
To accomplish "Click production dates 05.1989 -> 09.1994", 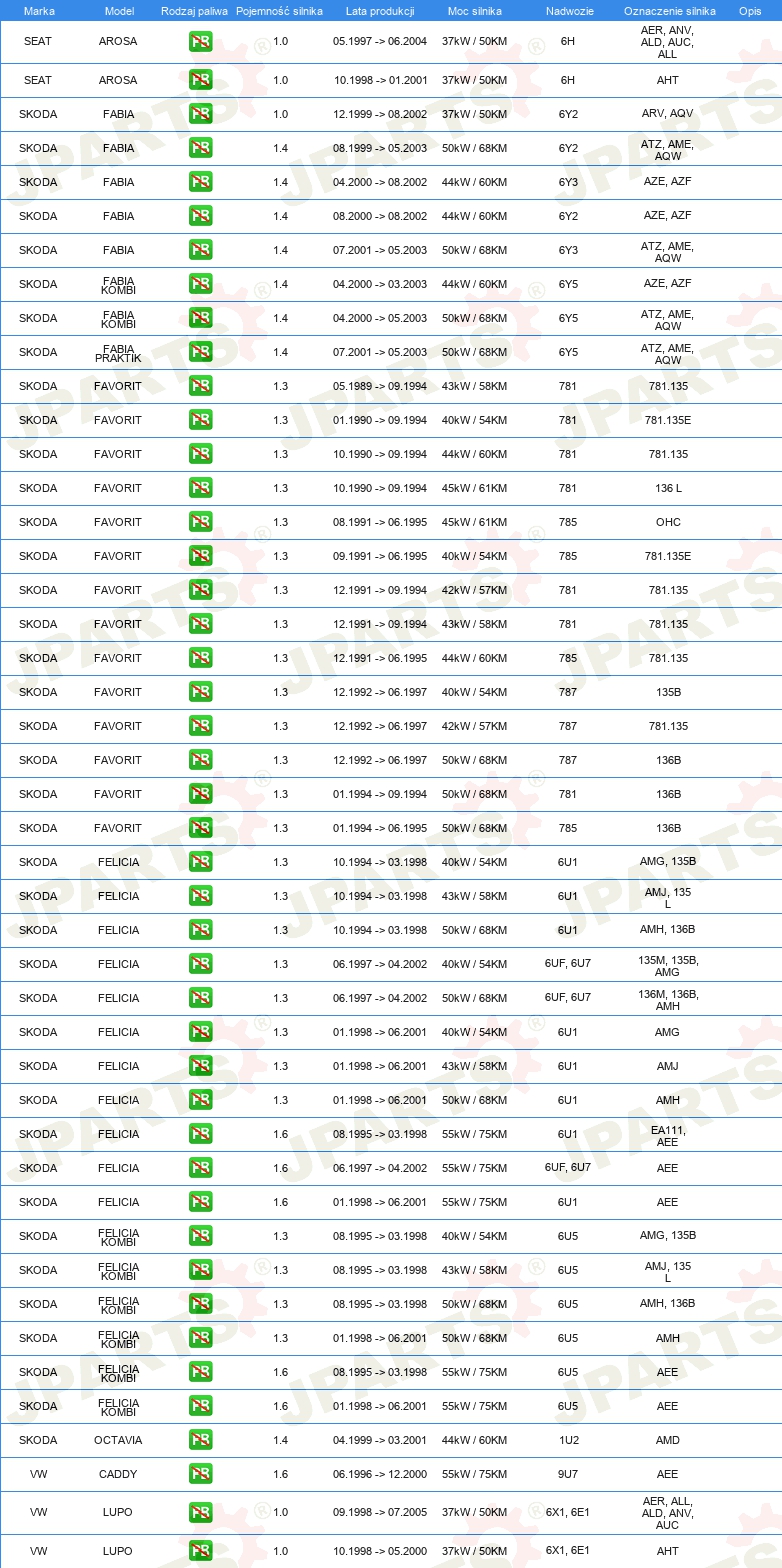I will [380, 386].
